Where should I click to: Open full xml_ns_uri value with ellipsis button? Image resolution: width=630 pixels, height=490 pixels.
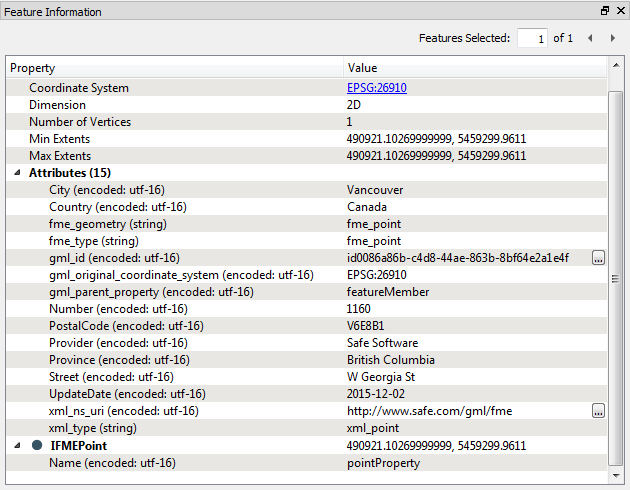pyautogui.click(x=598, y=411)
